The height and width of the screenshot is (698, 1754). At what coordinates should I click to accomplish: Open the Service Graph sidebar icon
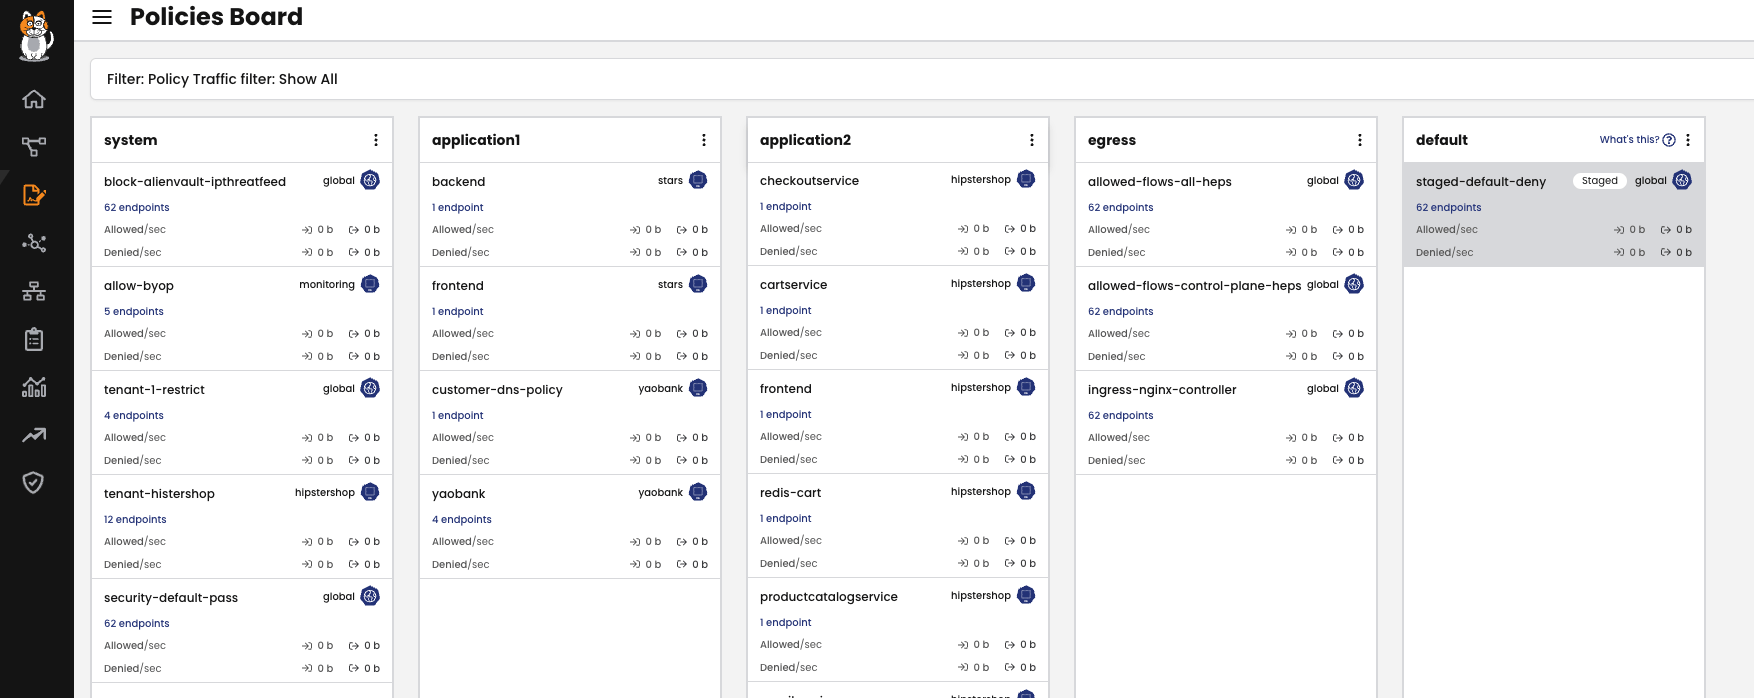[x=34, y=147]
